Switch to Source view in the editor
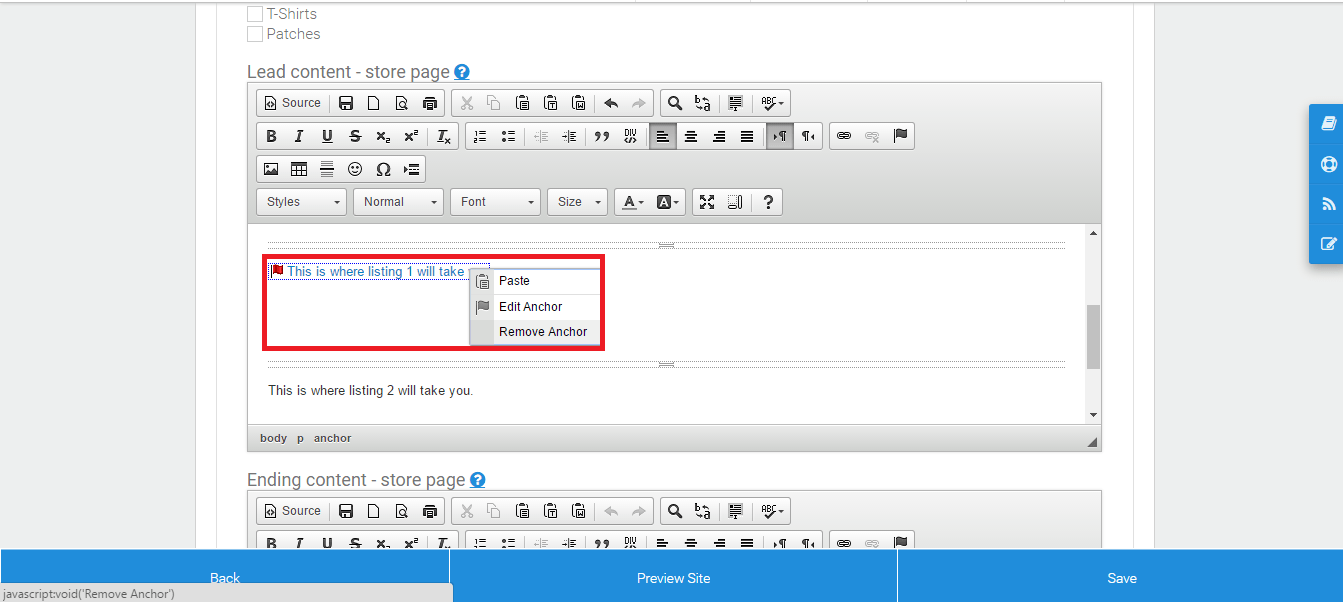 291,103
